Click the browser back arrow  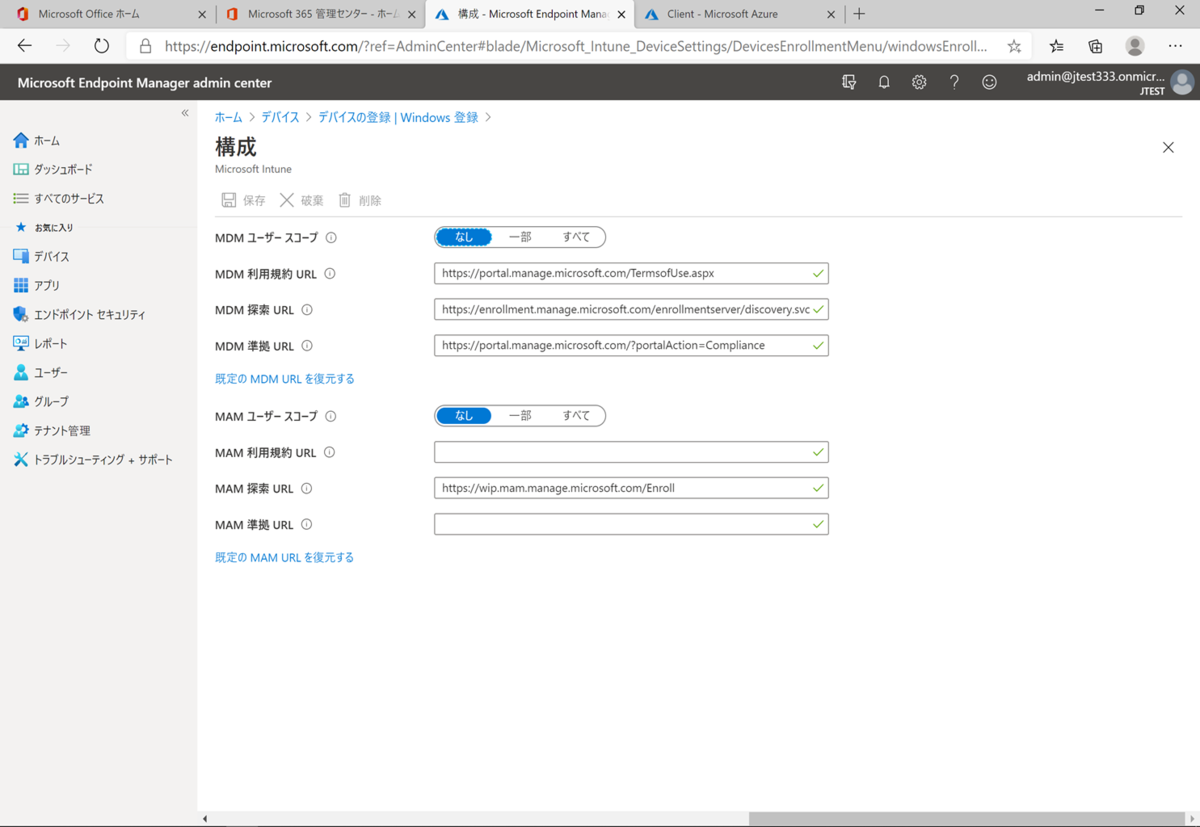[25, 46]
